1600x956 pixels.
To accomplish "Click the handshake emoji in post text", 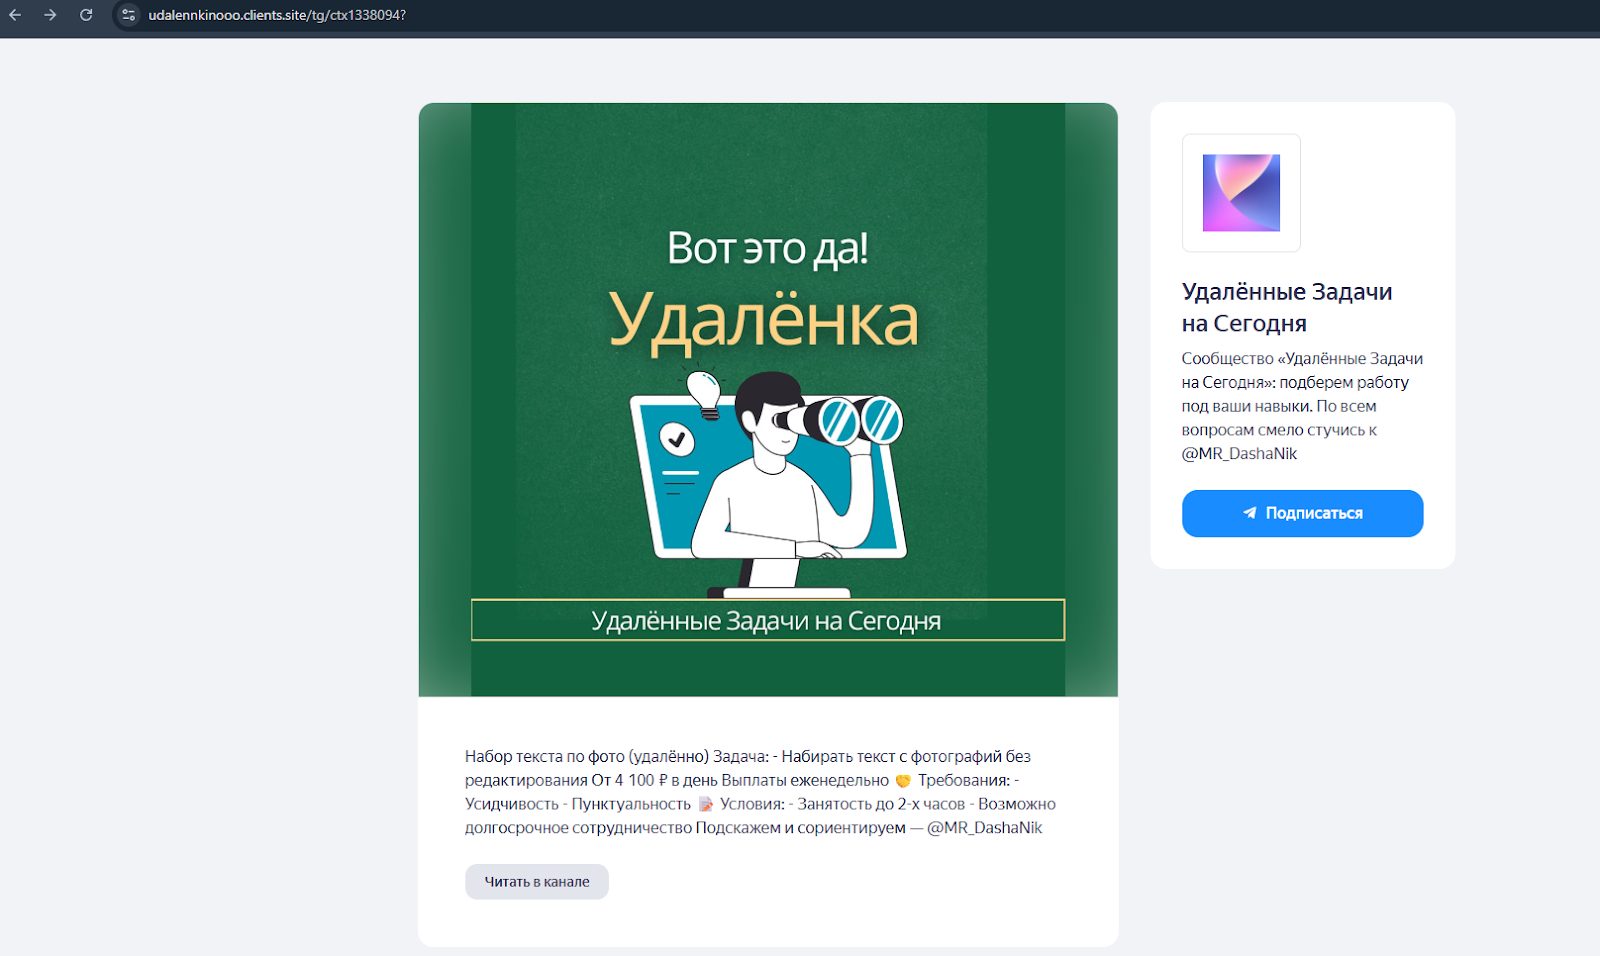I will (903, 780).
